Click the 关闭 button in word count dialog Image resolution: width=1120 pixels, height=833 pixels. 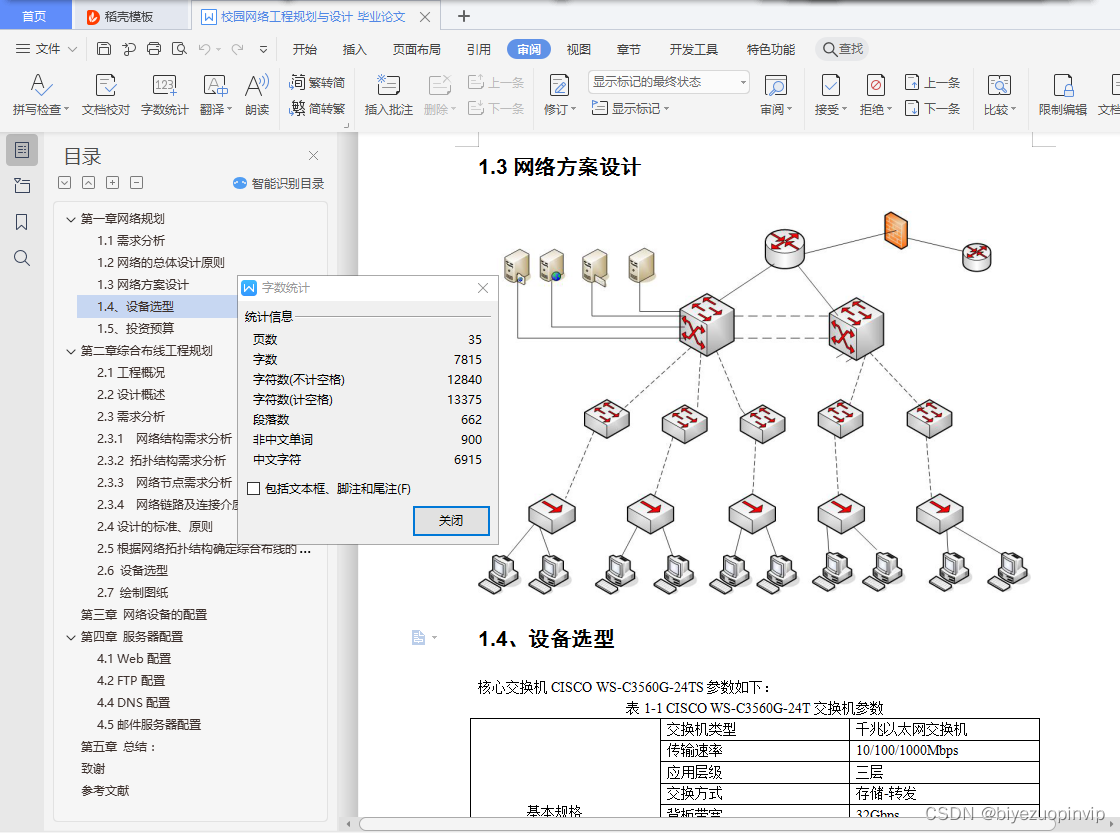pyautogui.click(x=451, y=521)
